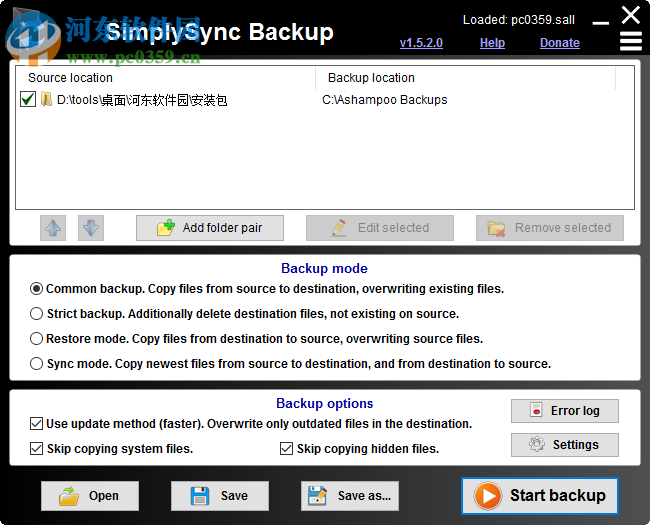
Task: Select Strict backup mode
Action: (x=36, y=314)
